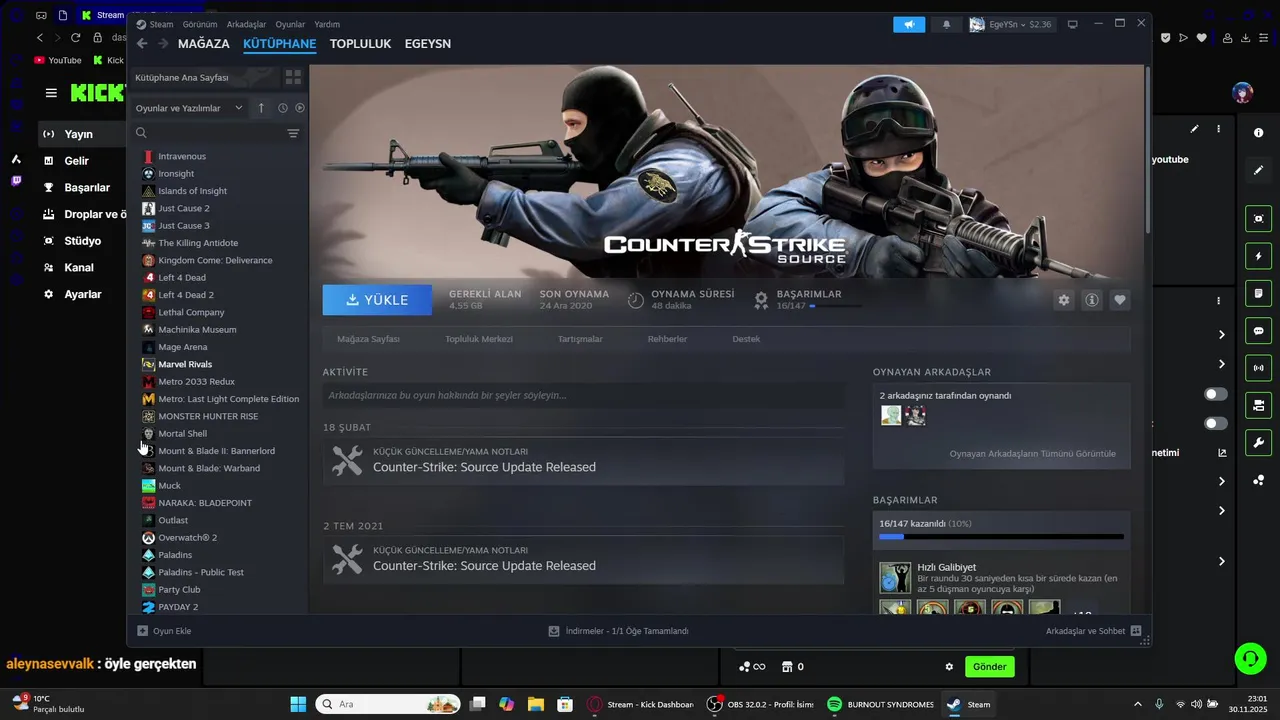Switch Steam to Big Picture mode icon
The height and width of the screenshot is (720, 1280).
[x=1073, y=24]
